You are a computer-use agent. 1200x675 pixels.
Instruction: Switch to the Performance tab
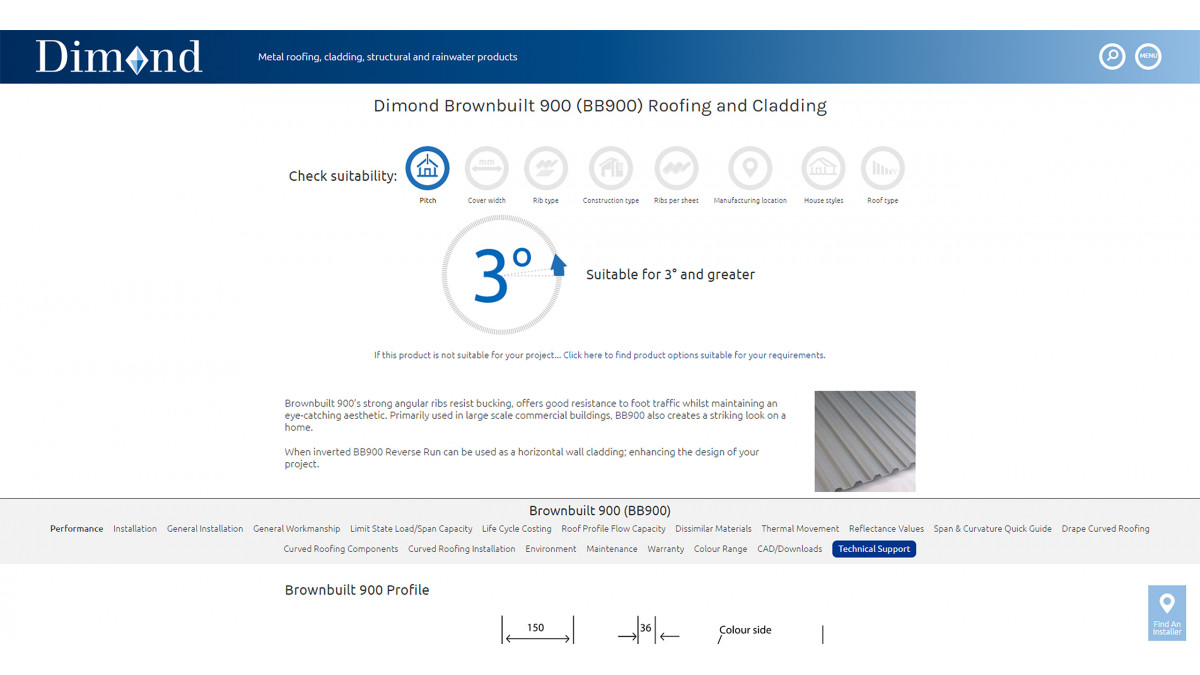pyautogui.click(x=77, y=529)
